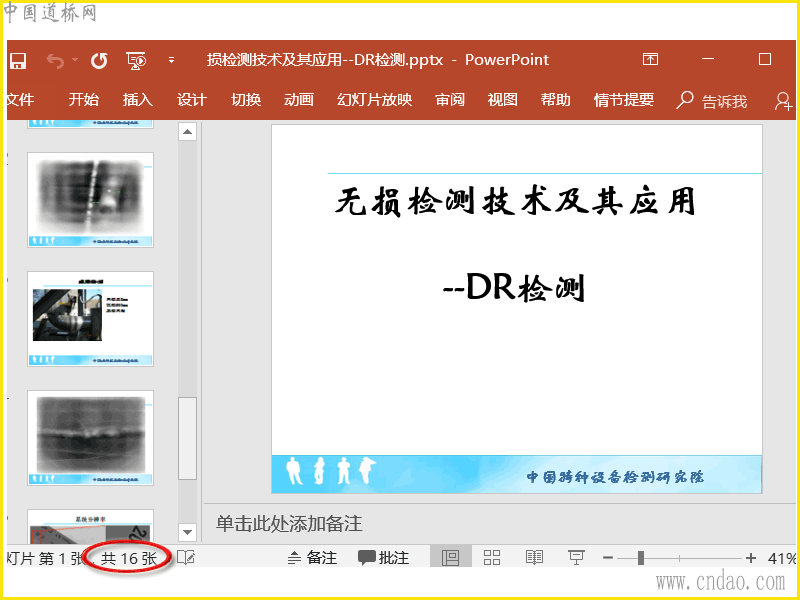Select the blurry weld X-ray slide thumbnail
800x600 pixels.
90,200
